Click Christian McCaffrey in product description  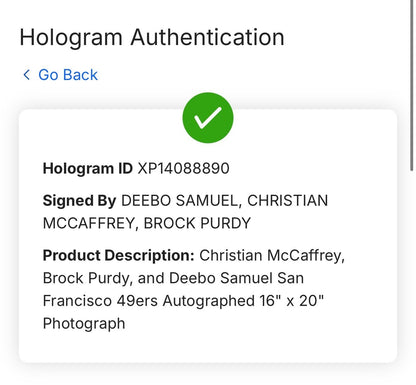coord(272,256)
